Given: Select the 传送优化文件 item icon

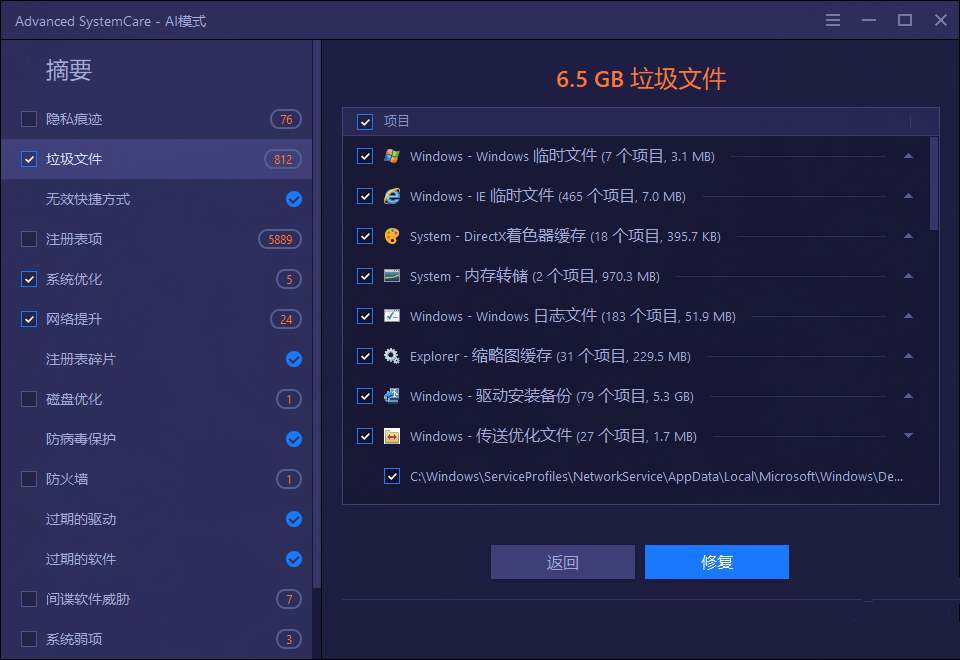Looking at the screenshot, I should pos(393,436).
